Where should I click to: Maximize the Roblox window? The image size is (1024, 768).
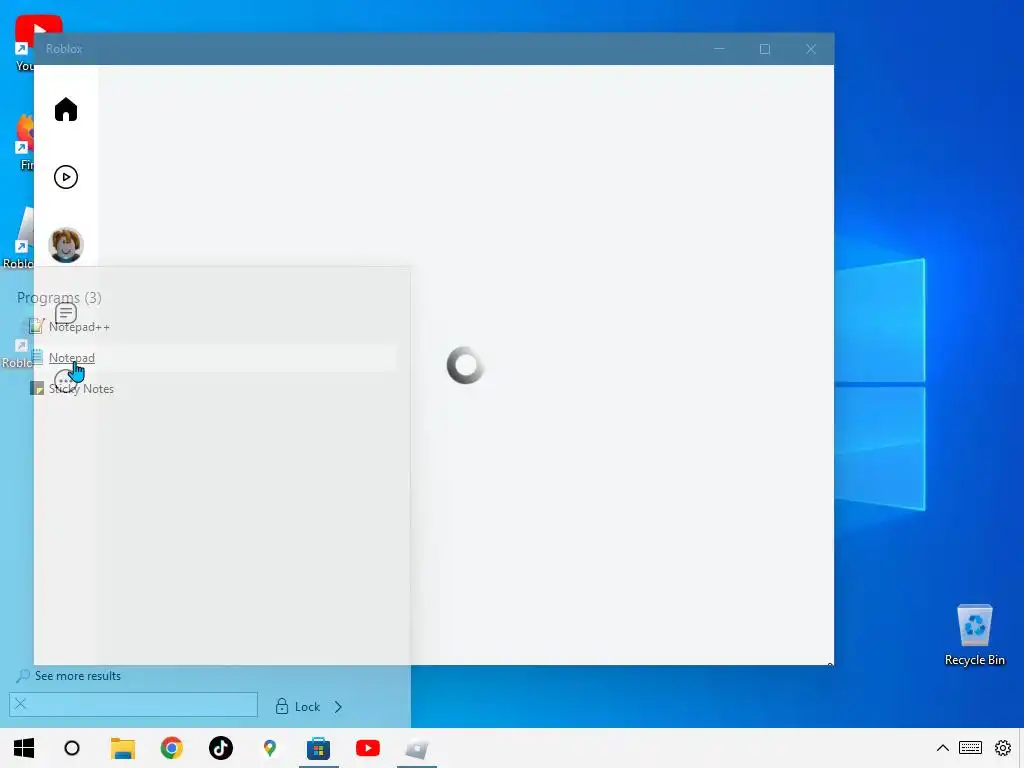click(x=765, y=49)
